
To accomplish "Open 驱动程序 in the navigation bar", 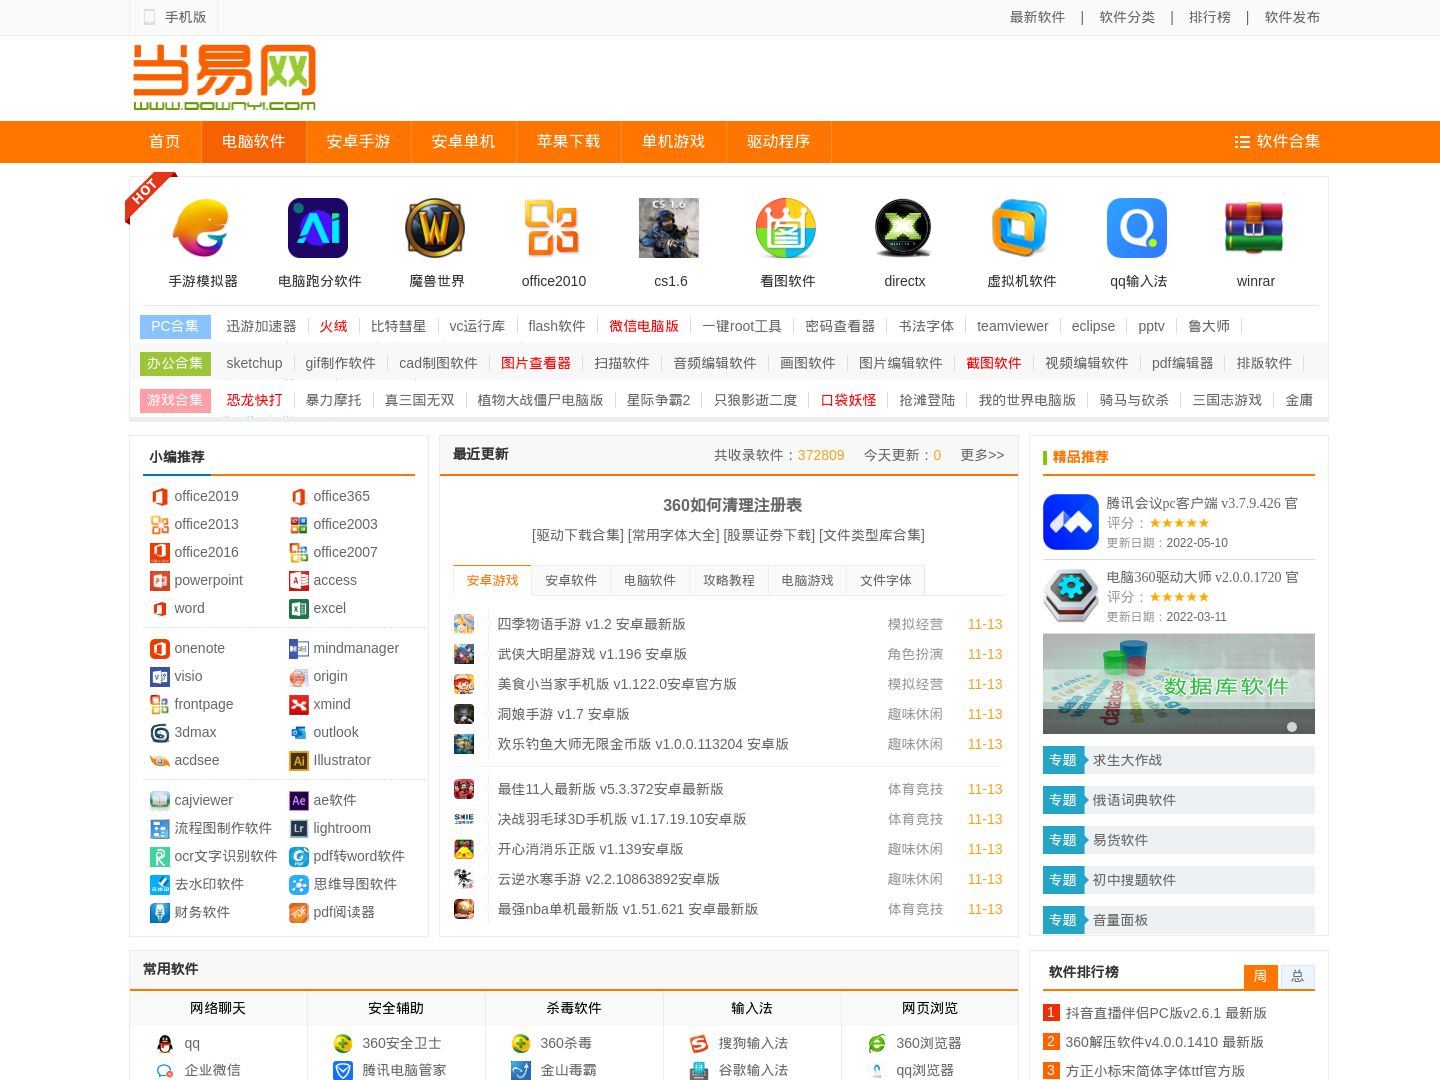I will (778, 142).
